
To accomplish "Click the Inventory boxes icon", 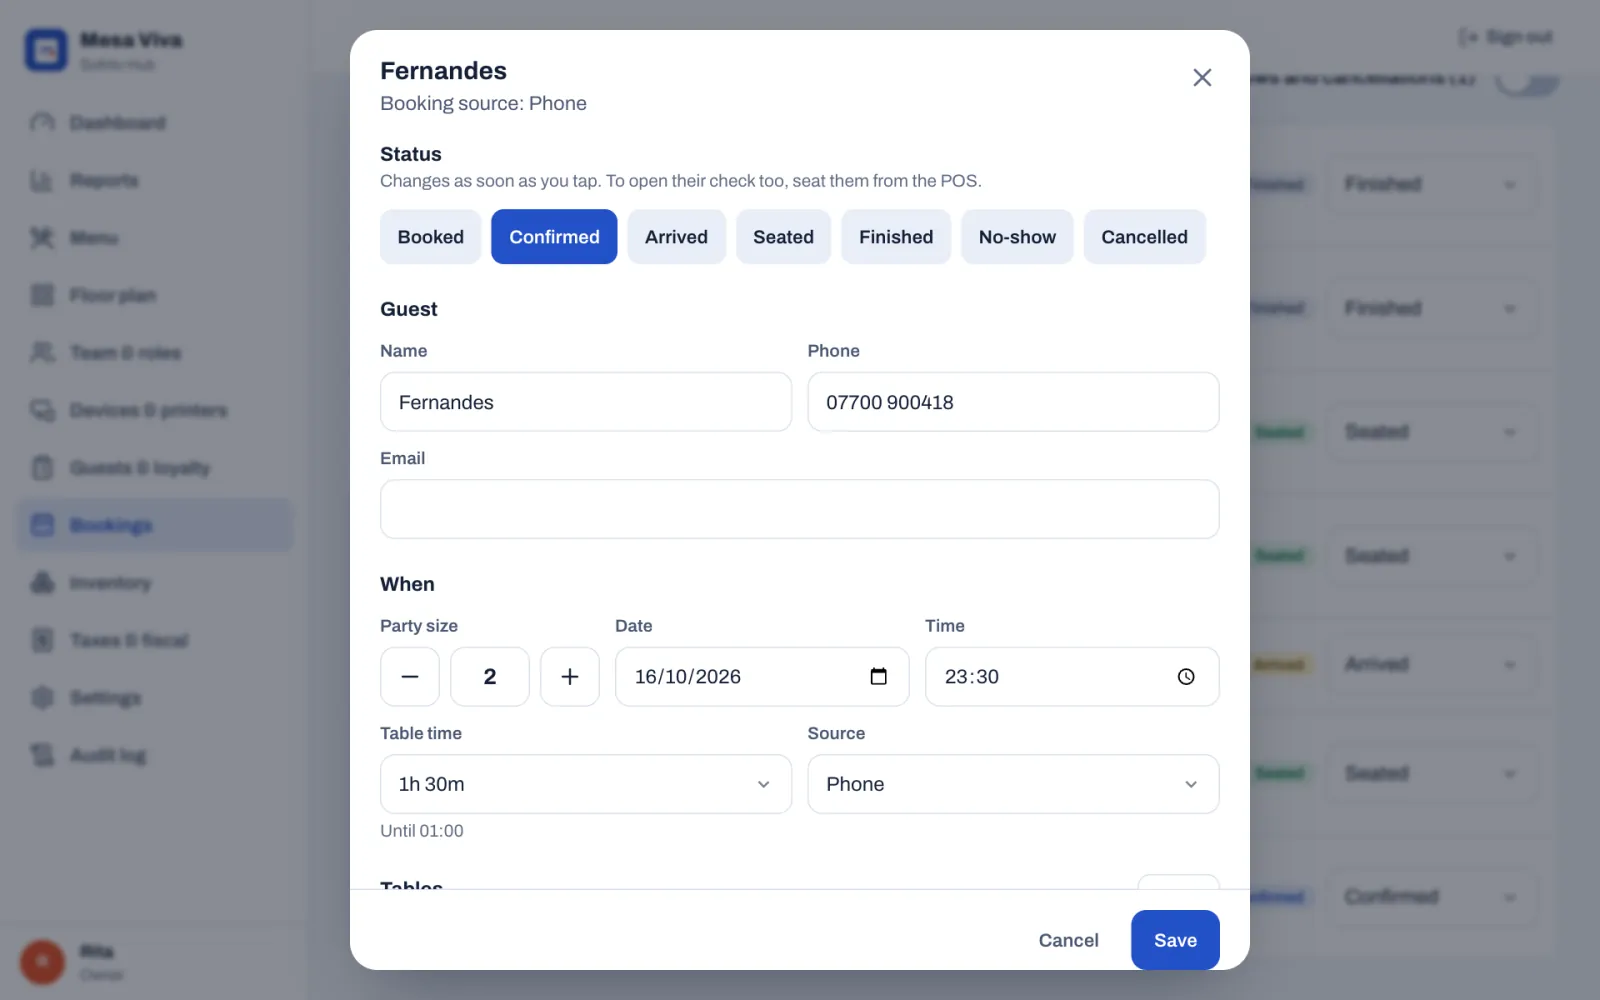I will click(42, 583).
